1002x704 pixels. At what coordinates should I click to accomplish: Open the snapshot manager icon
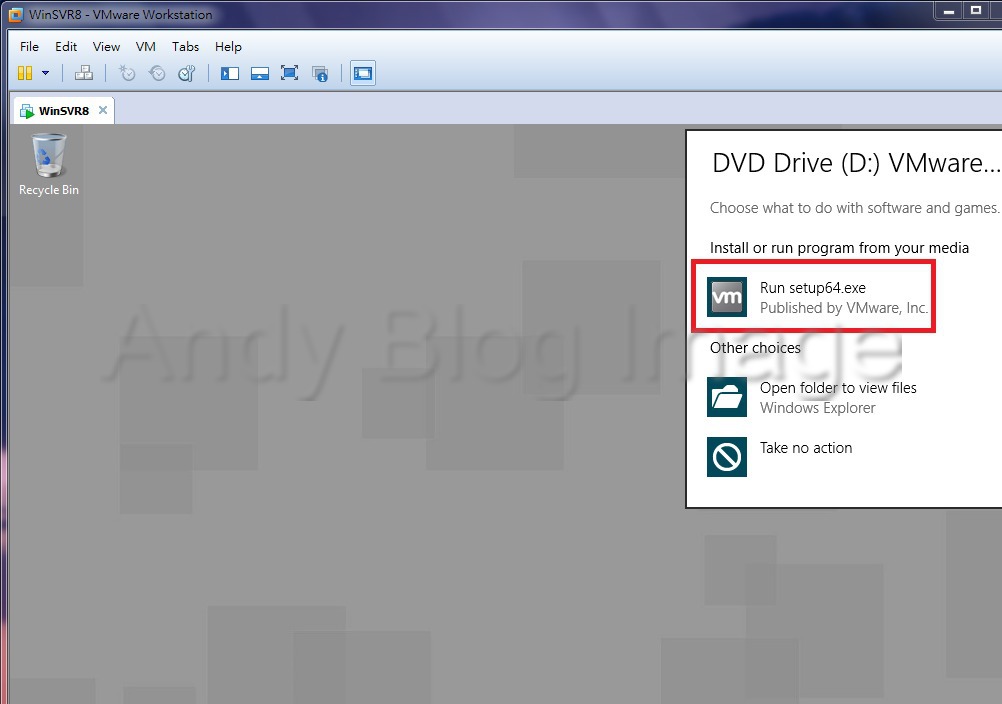tap(186, 73)
